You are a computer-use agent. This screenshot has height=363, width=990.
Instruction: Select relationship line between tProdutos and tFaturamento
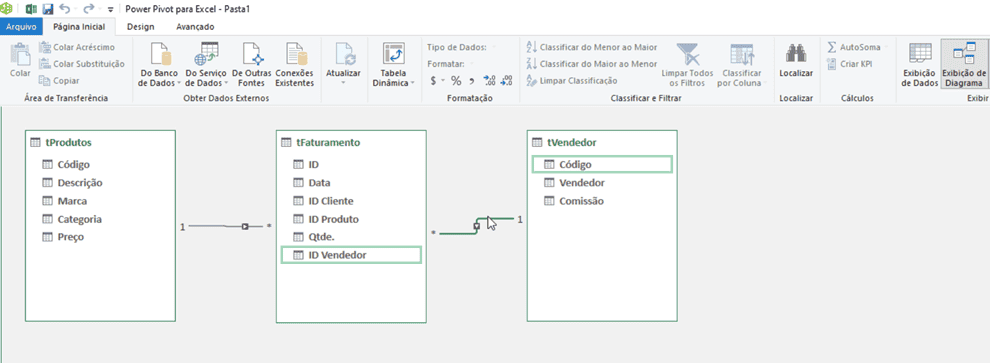point(226,227)
